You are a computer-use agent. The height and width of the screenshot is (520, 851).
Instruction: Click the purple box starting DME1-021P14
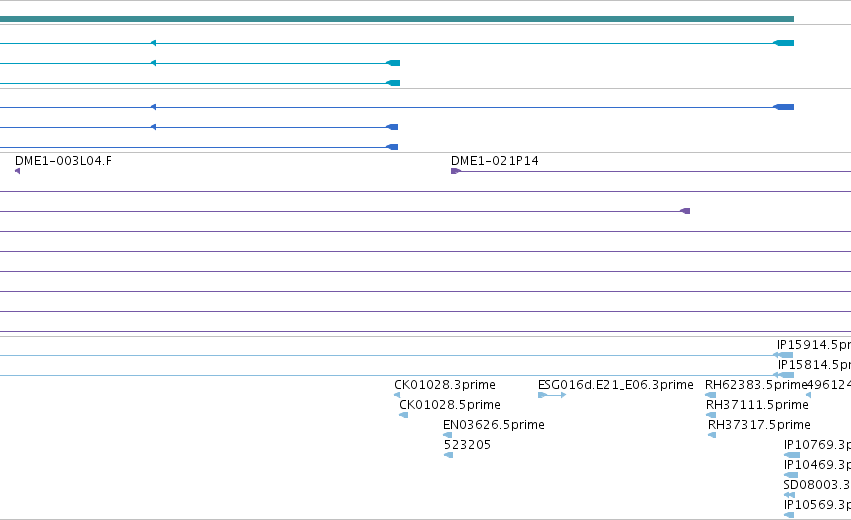(455, 171)
